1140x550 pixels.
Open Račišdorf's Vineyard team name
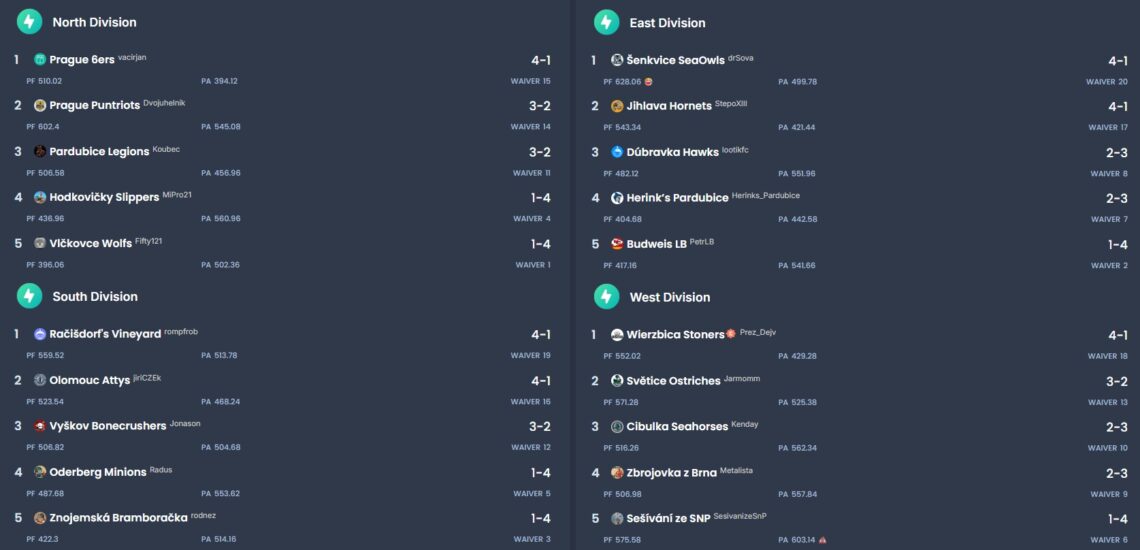tap(105, 334)
